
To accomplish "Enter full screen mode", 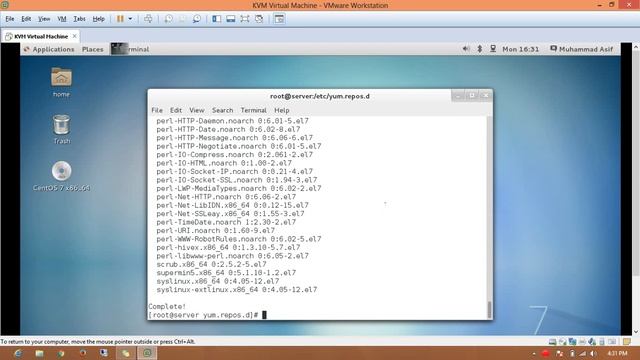I will coord(244,19).
